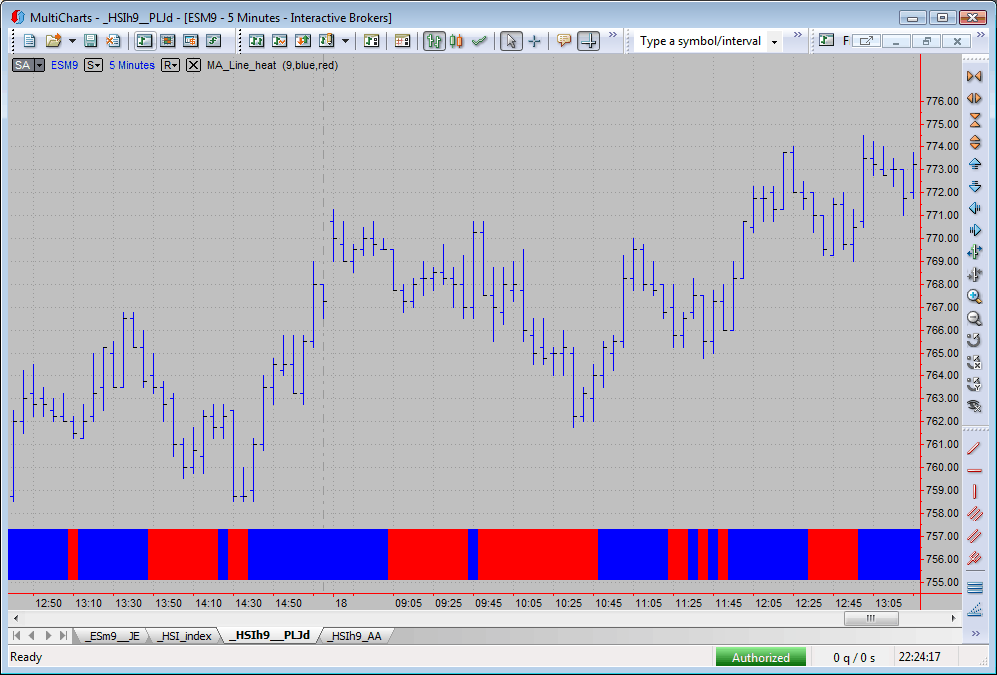
Task: Switch to the _ESm9__JE workspace tab
Action: (x=111, y=636)
